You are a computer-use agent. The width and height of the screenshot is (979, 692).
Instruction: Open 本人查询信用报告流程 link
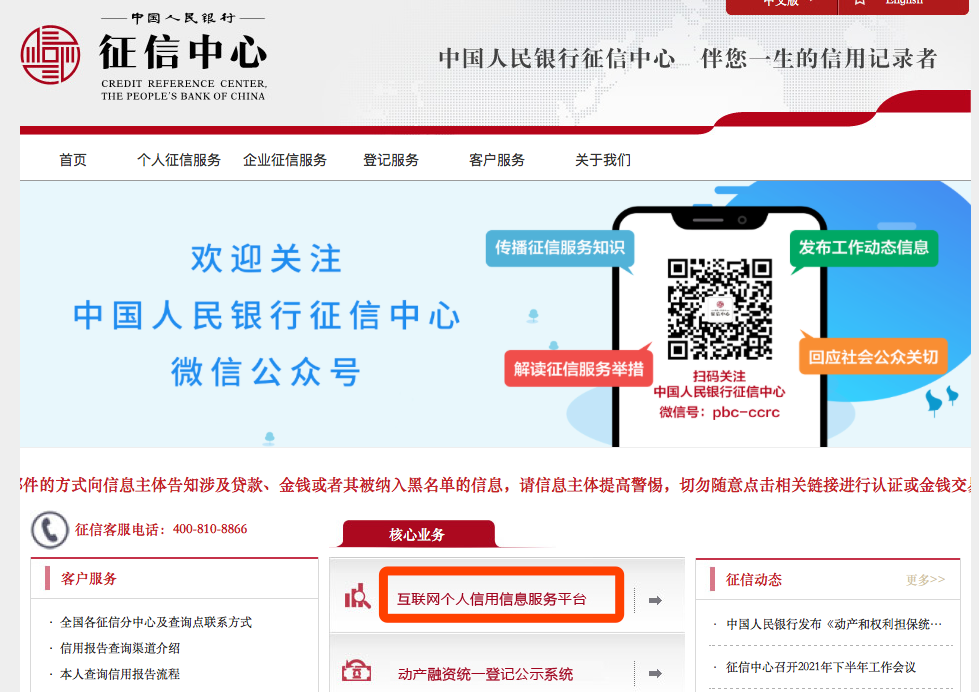pos(120,674)
